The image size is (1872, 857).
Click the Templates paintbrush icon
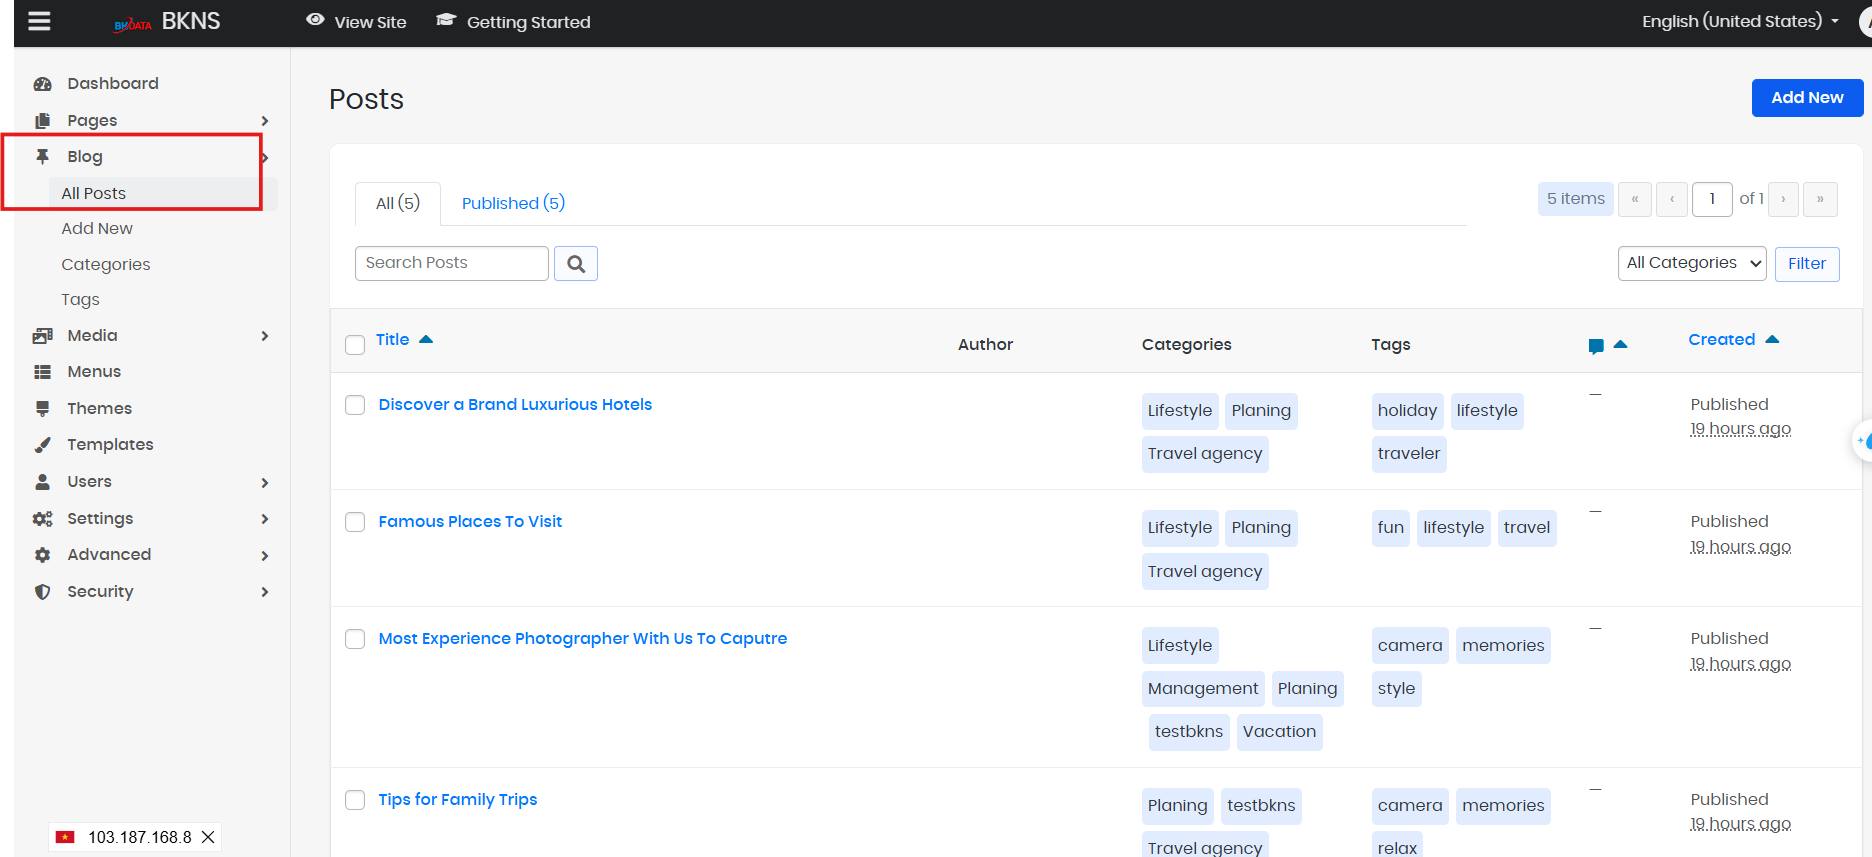pyautogui.click(x=42, y=445)
